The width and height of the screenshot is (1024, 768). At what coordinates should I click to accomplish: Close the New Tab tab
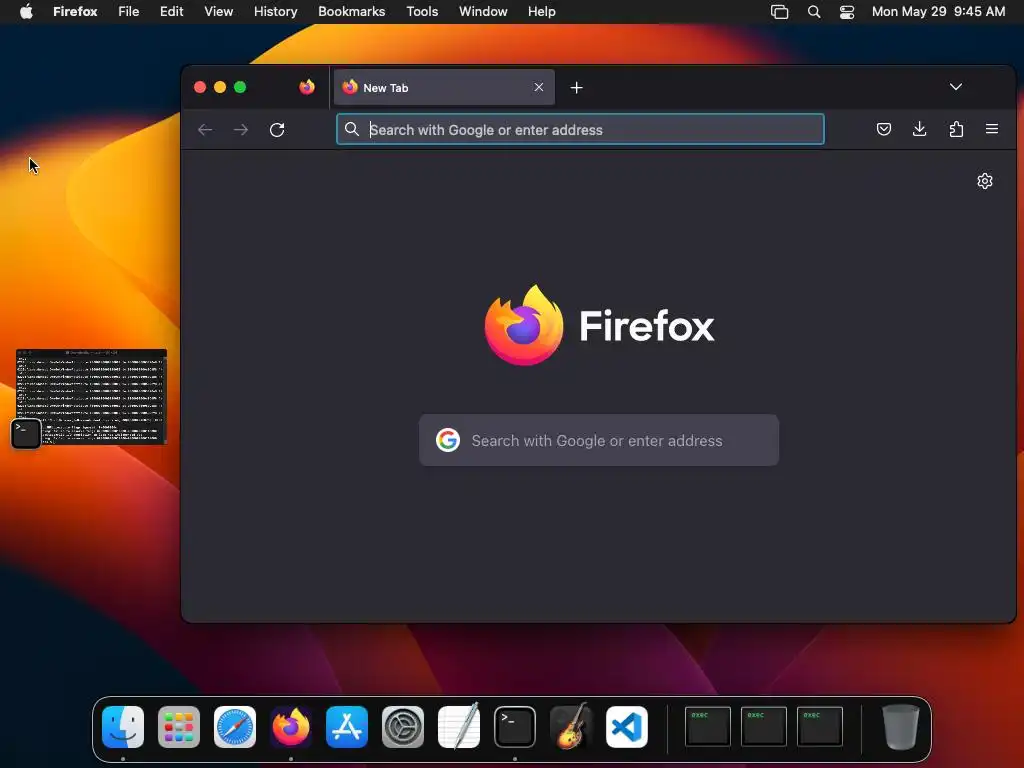tap(539, 87)
